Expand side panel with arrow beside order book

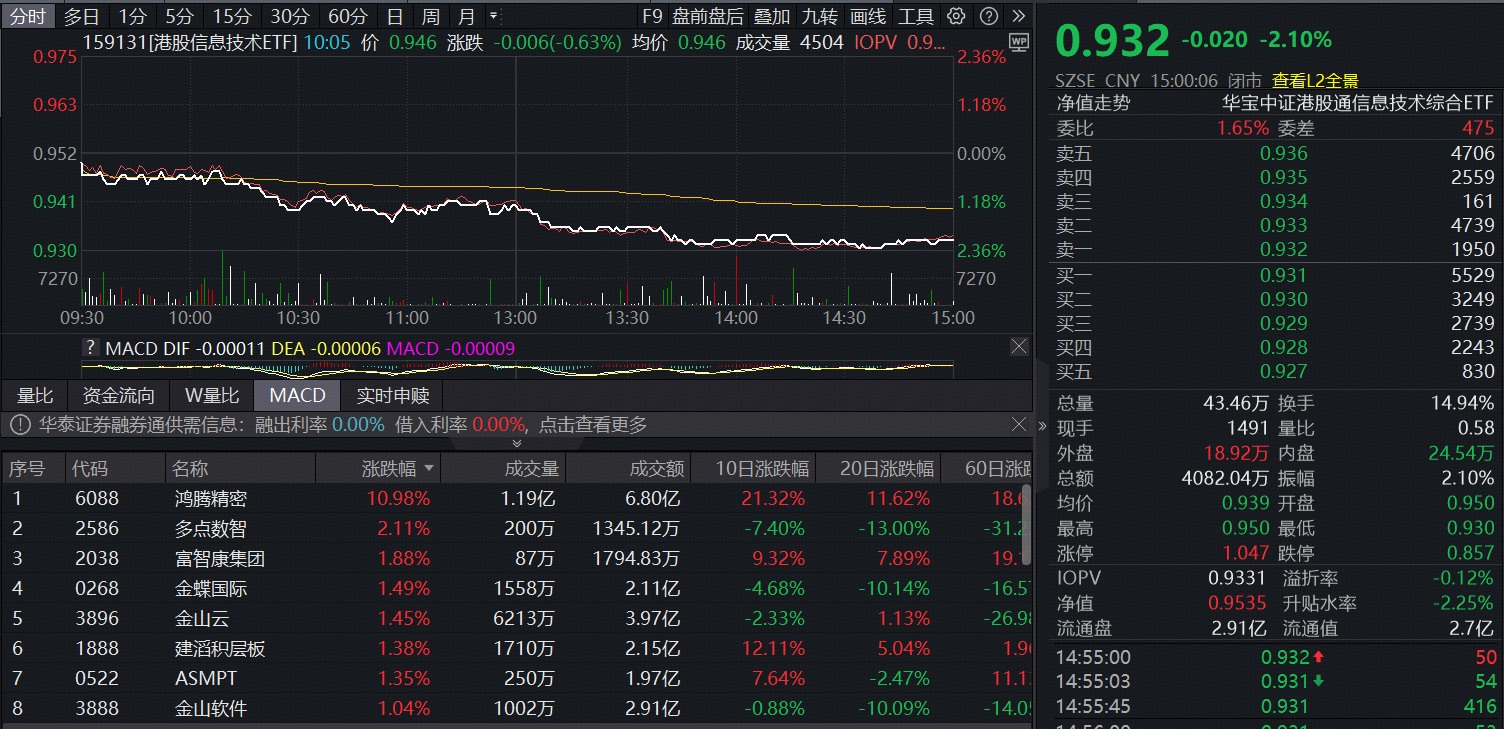tap(1042, 425)
